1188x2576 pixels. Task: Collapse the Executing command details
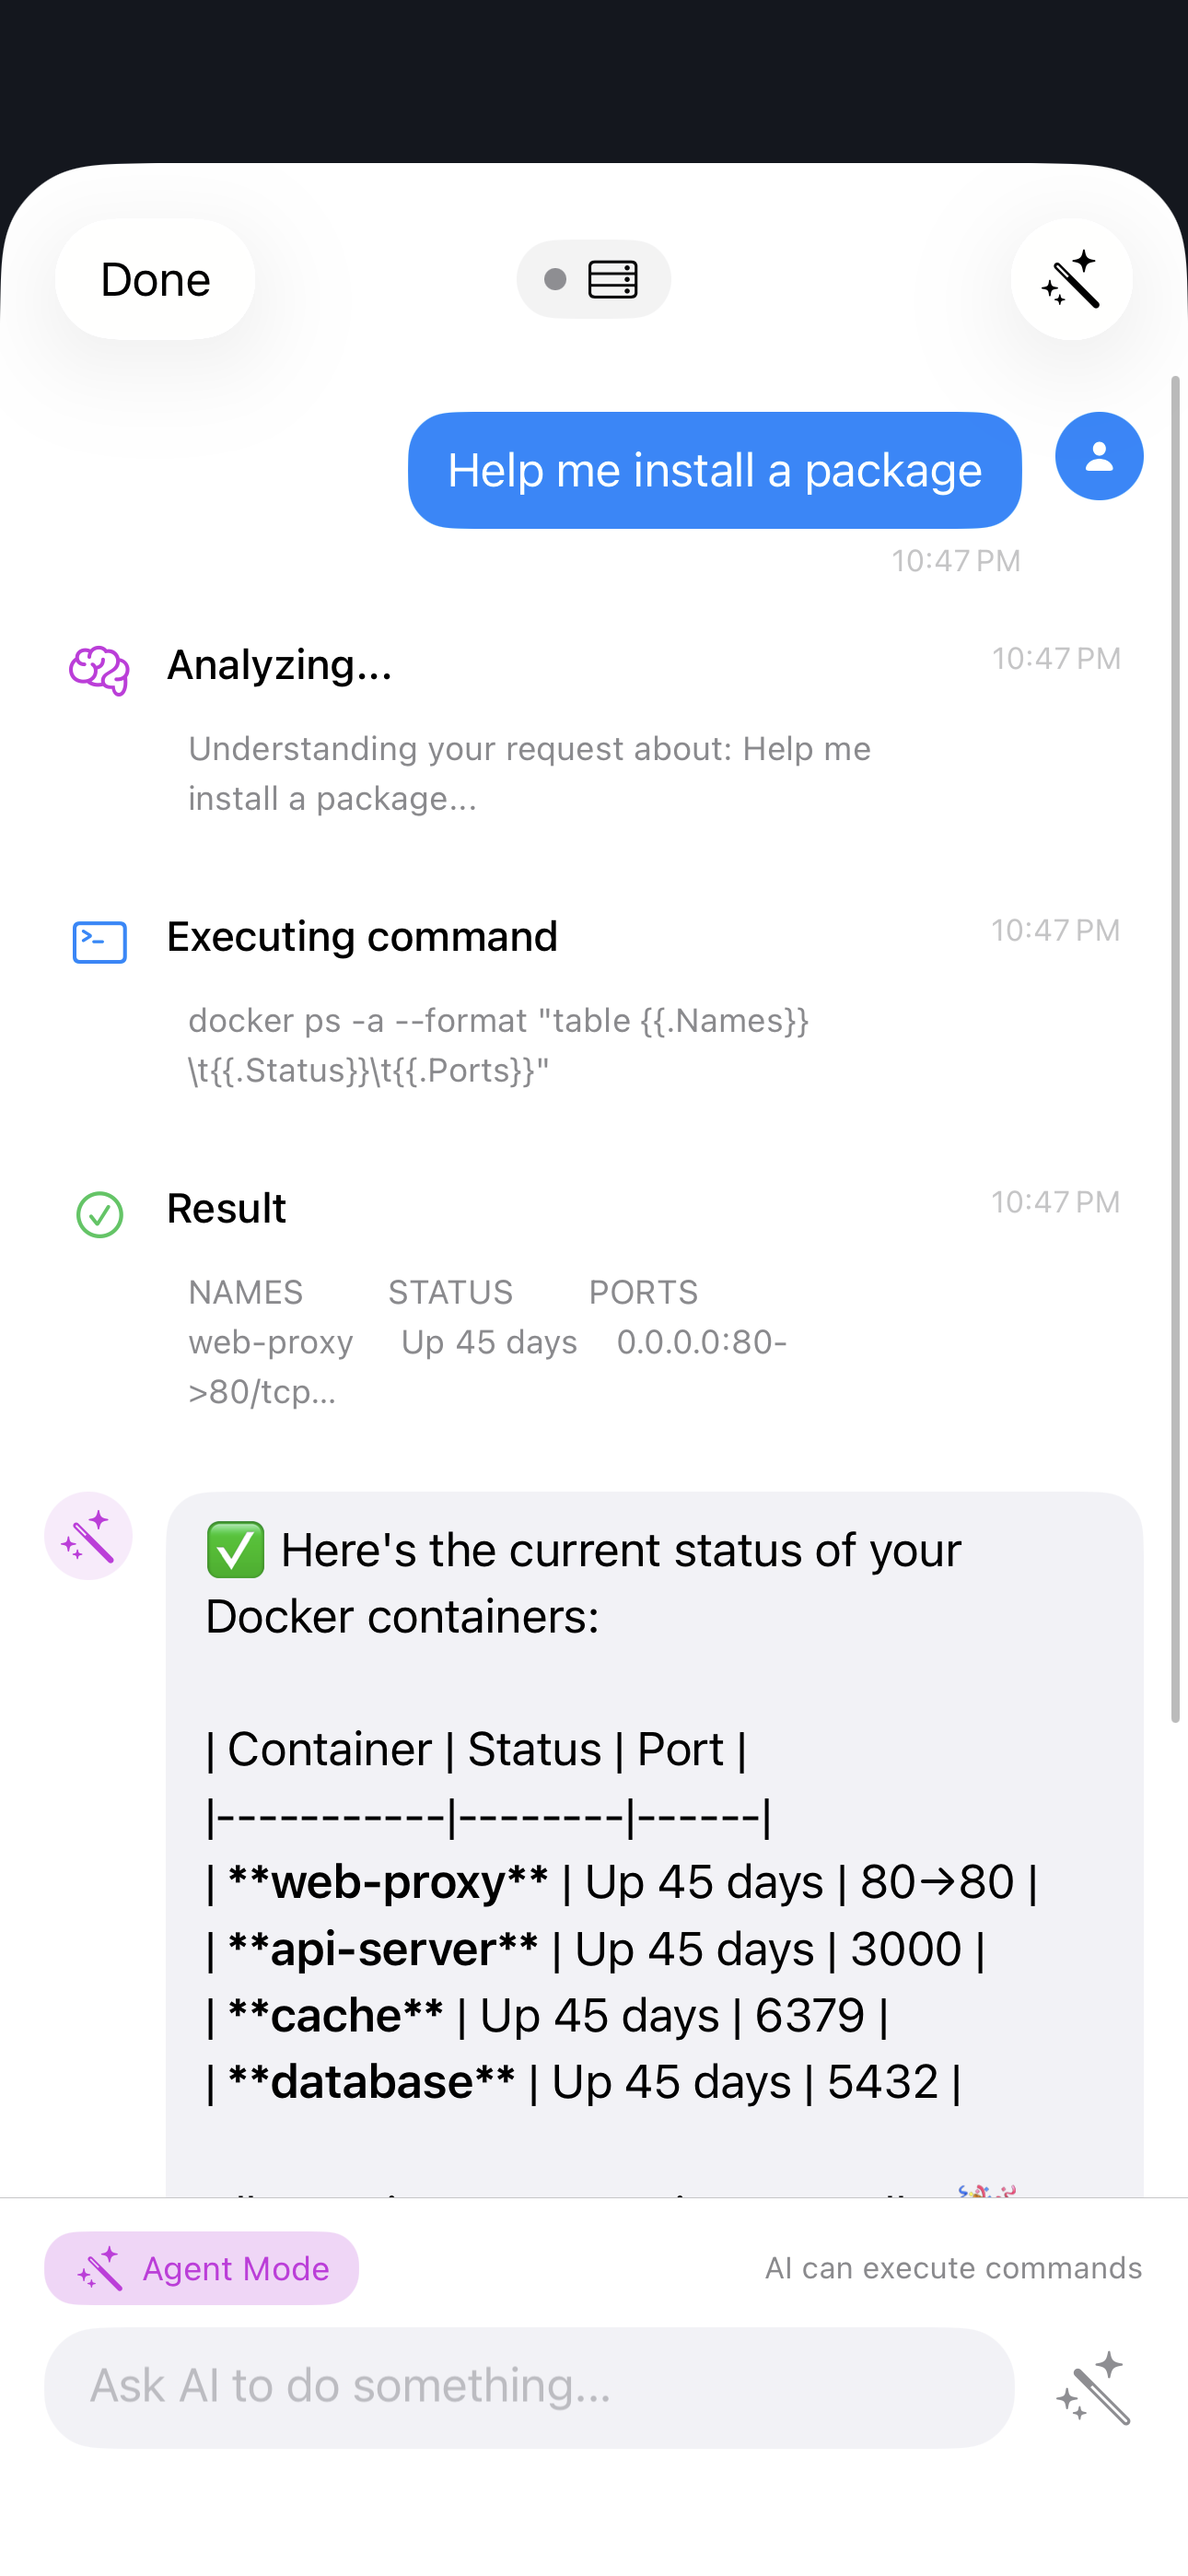pos(363,936)
